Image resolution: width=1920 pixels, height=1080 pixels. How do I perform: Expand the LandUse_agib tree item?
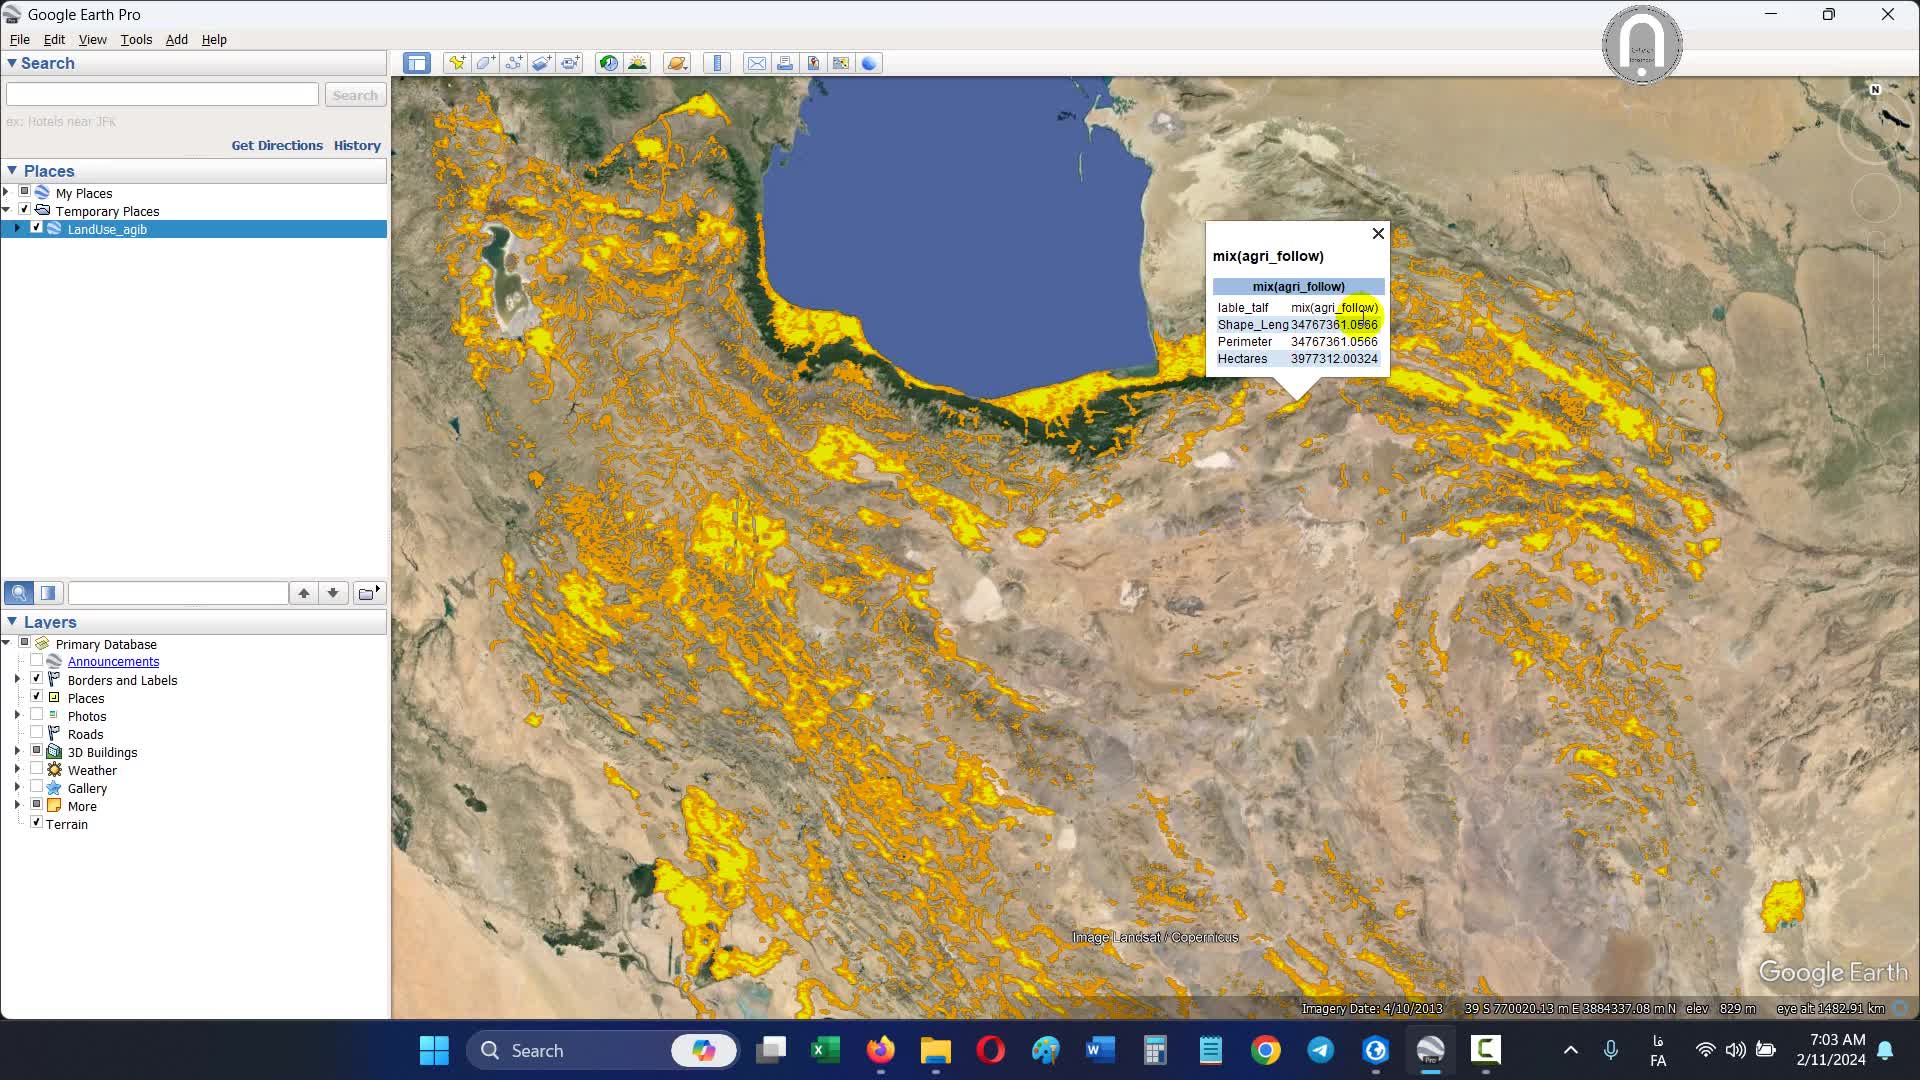17,228
